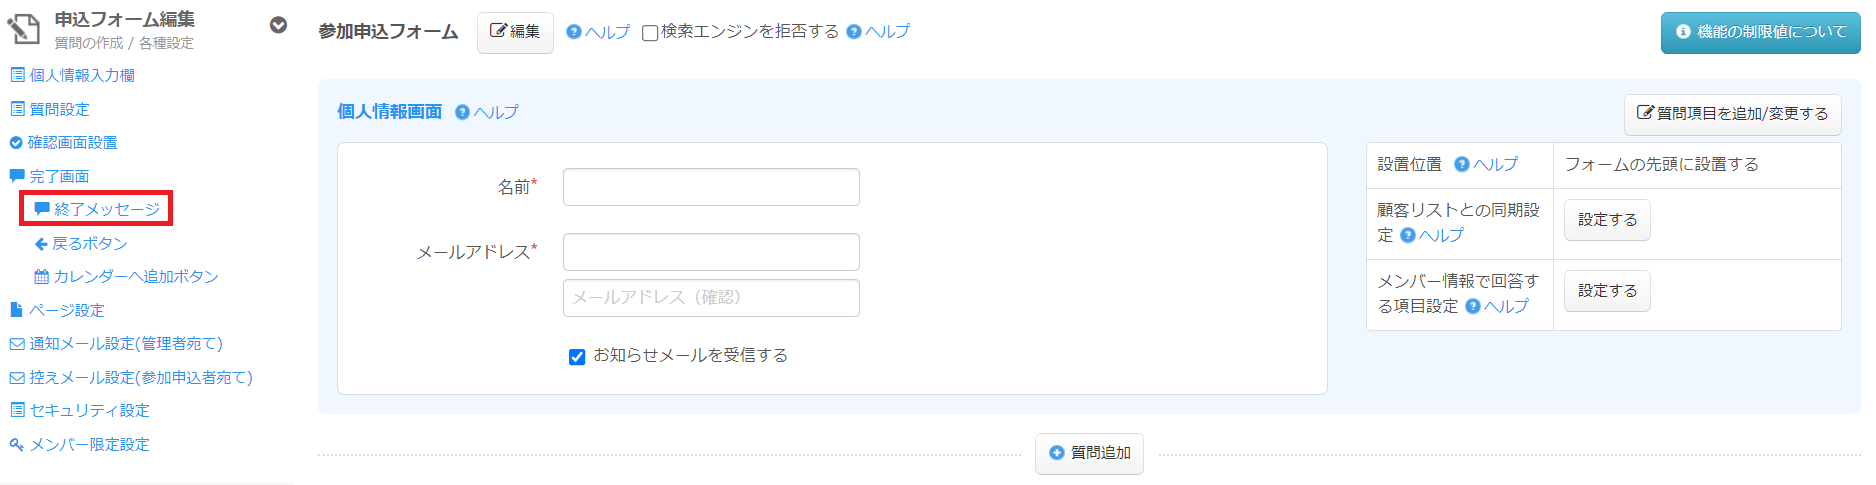Uncheck お知らせメールを受信する checkbox

coord(577,357)
